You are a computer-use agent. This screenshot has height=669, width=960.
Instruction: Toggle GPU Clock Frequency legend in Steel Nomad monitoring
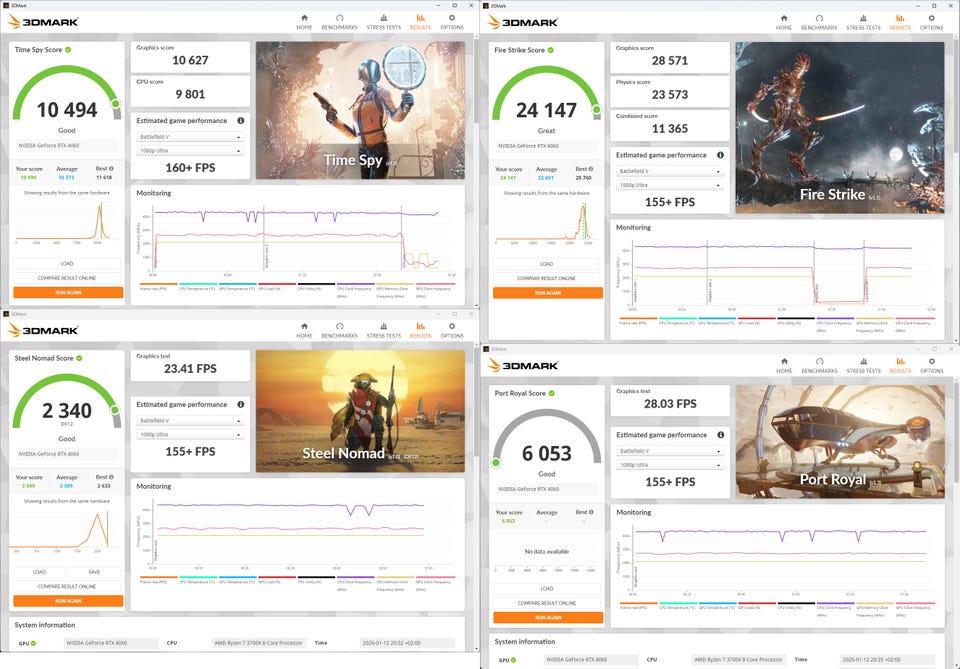point(435,583)
